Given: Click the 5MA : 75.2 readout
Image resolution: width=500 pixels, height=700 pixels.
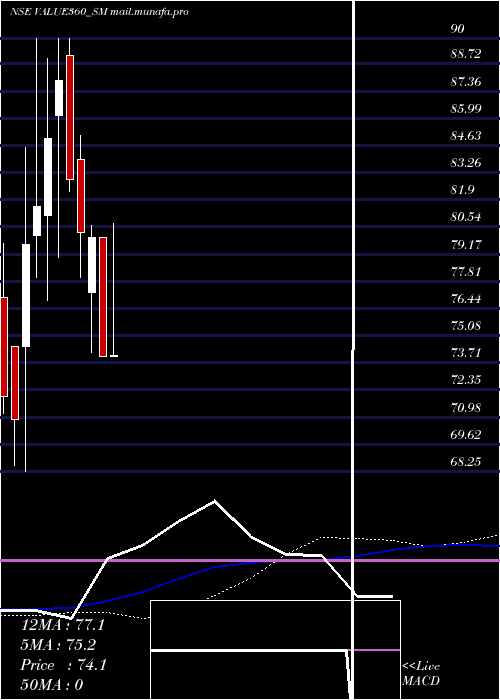Looking at the screenshot, I should click(58, 645).
